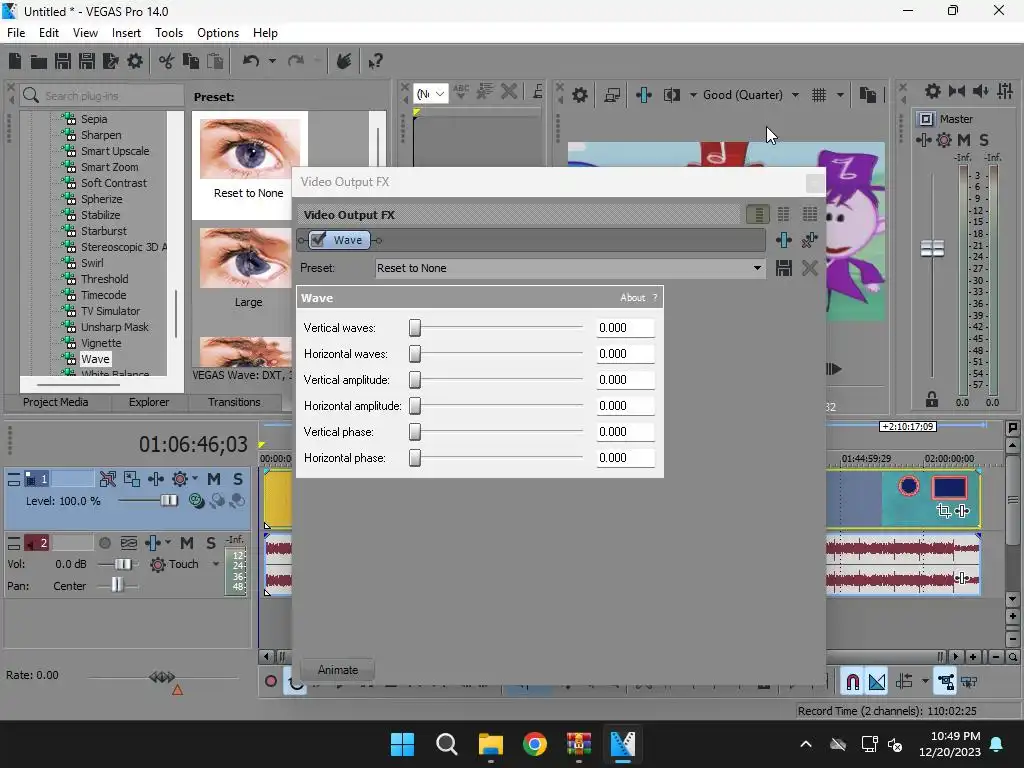
Task: Switch FX dialog to three-column grid layout
Action: click(x=810, y=214)
